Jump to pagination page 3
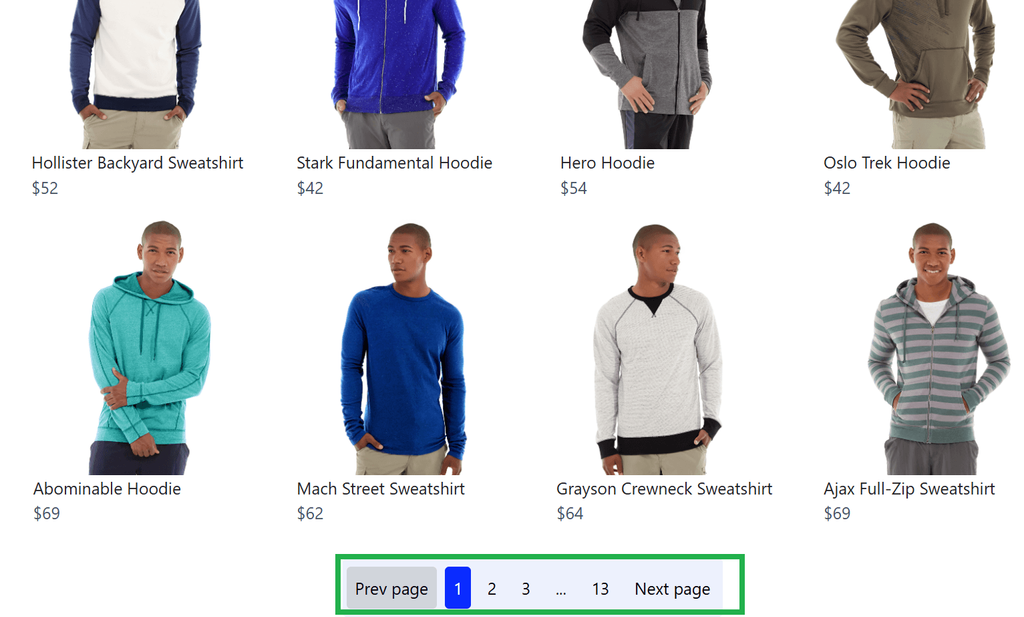Image resolution: width=1024 pixels, height=617 pixels. click(x=526, y=588)
